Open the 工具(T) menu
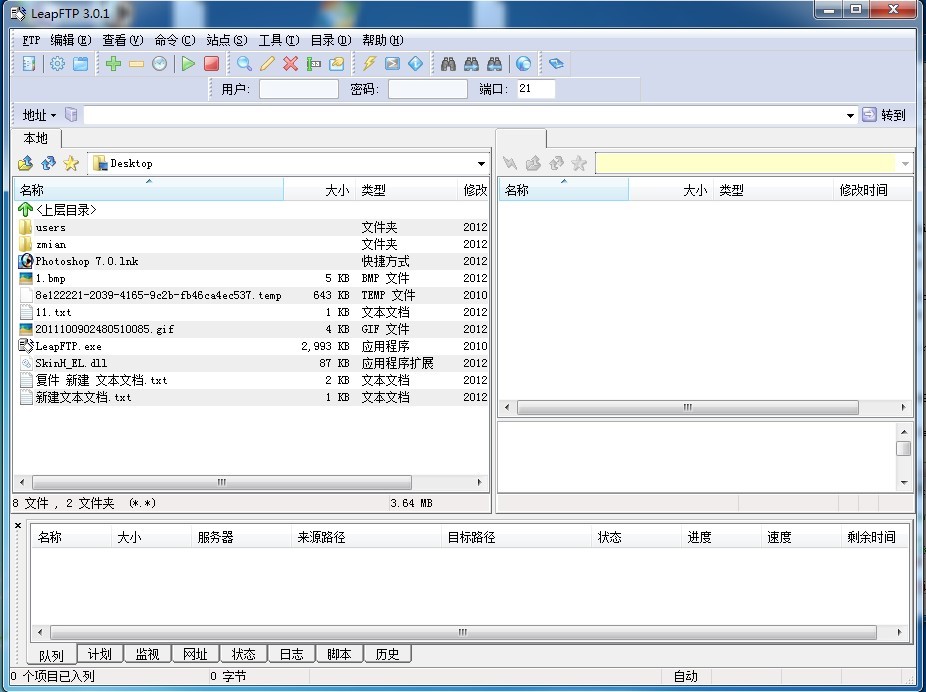Image resolution: width=926 pixels, height=692 pixels. coord(278,40)
